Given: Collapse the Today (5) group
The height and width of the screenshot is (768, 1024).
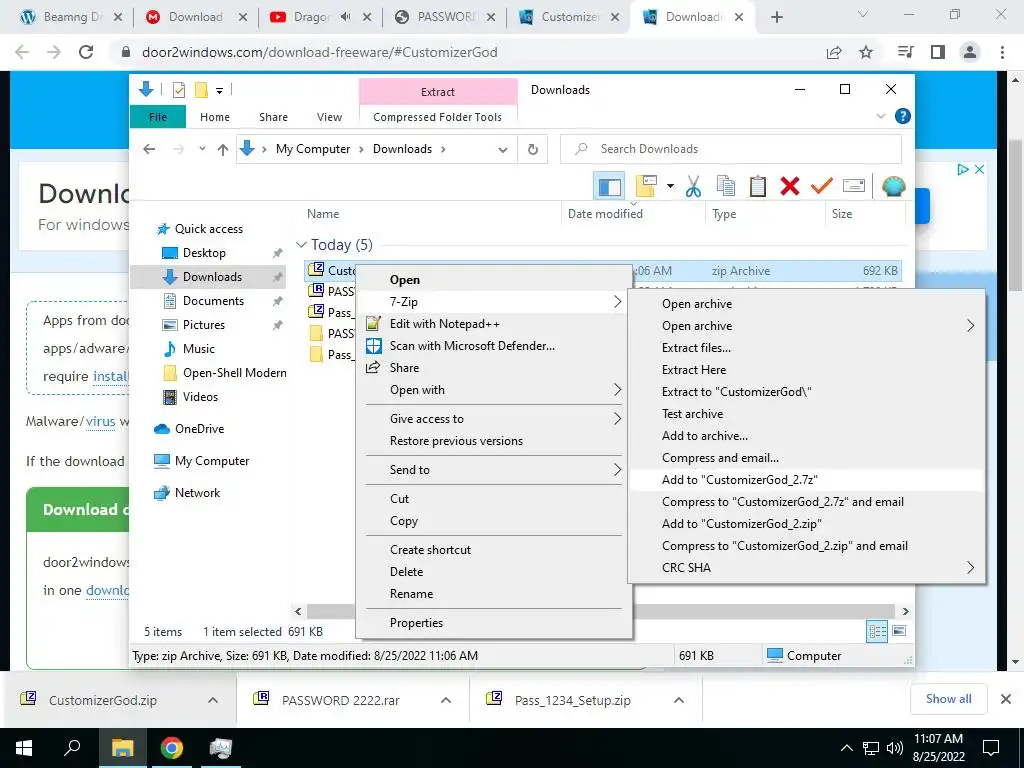Looking at the screenshot, I should [x=301, y=245].
